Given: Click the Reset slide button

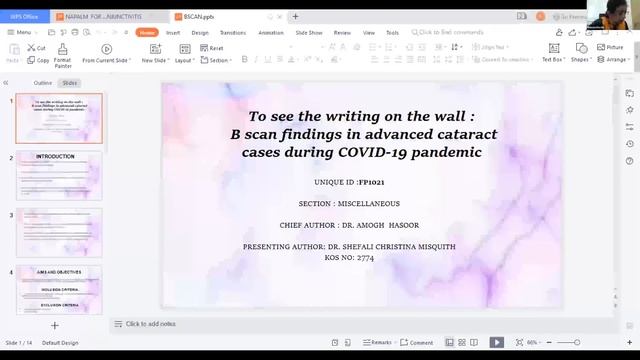Looking at the screenshot, I should click(211, 48).
